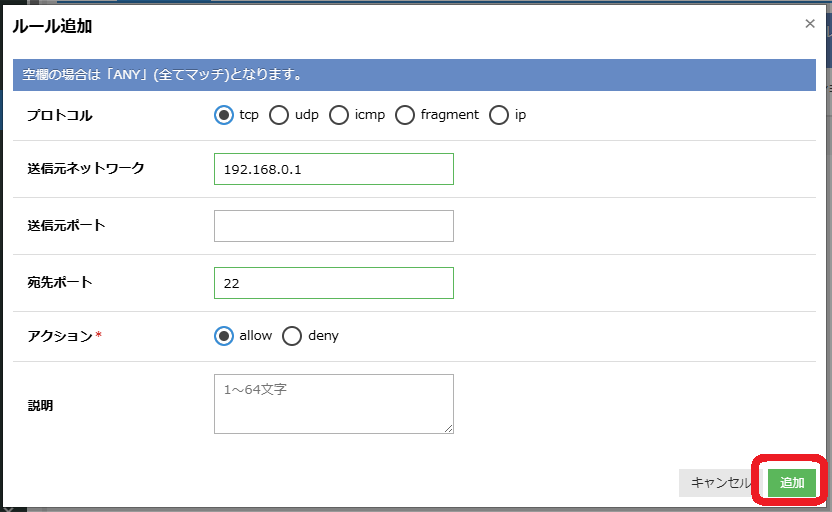Close the ルール追加 dialog with the X
Viewport: 832px width, 512px height.
pyautogui.click(x=810, y=24)
